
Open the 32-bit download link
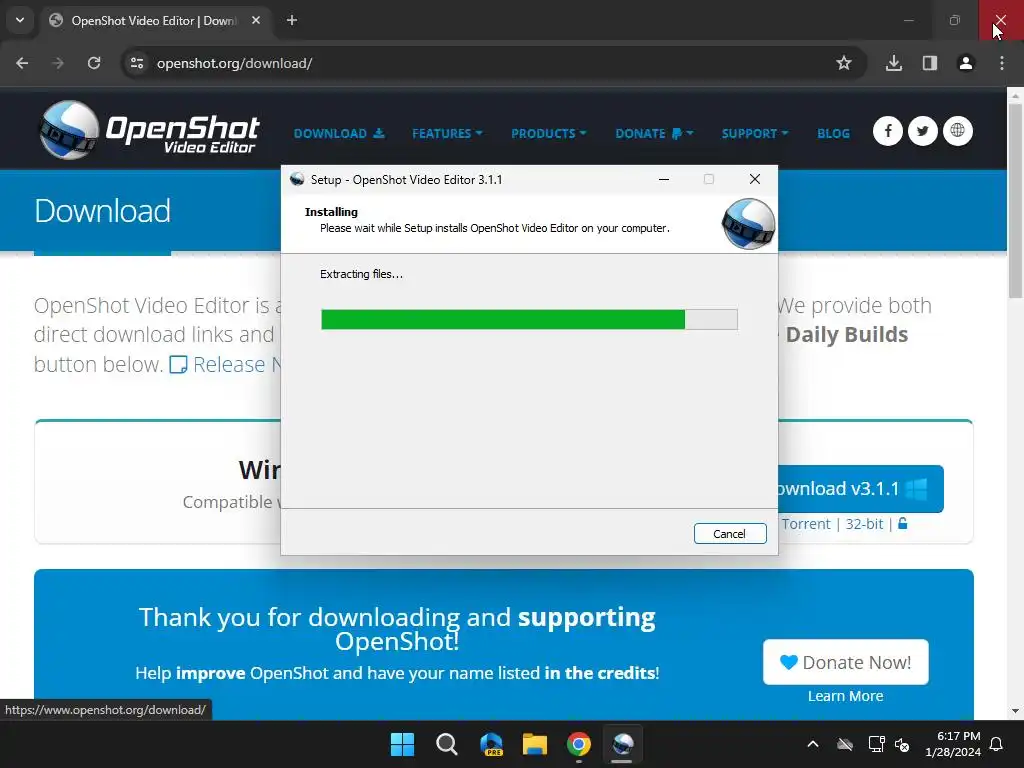(x=864, y=524)
